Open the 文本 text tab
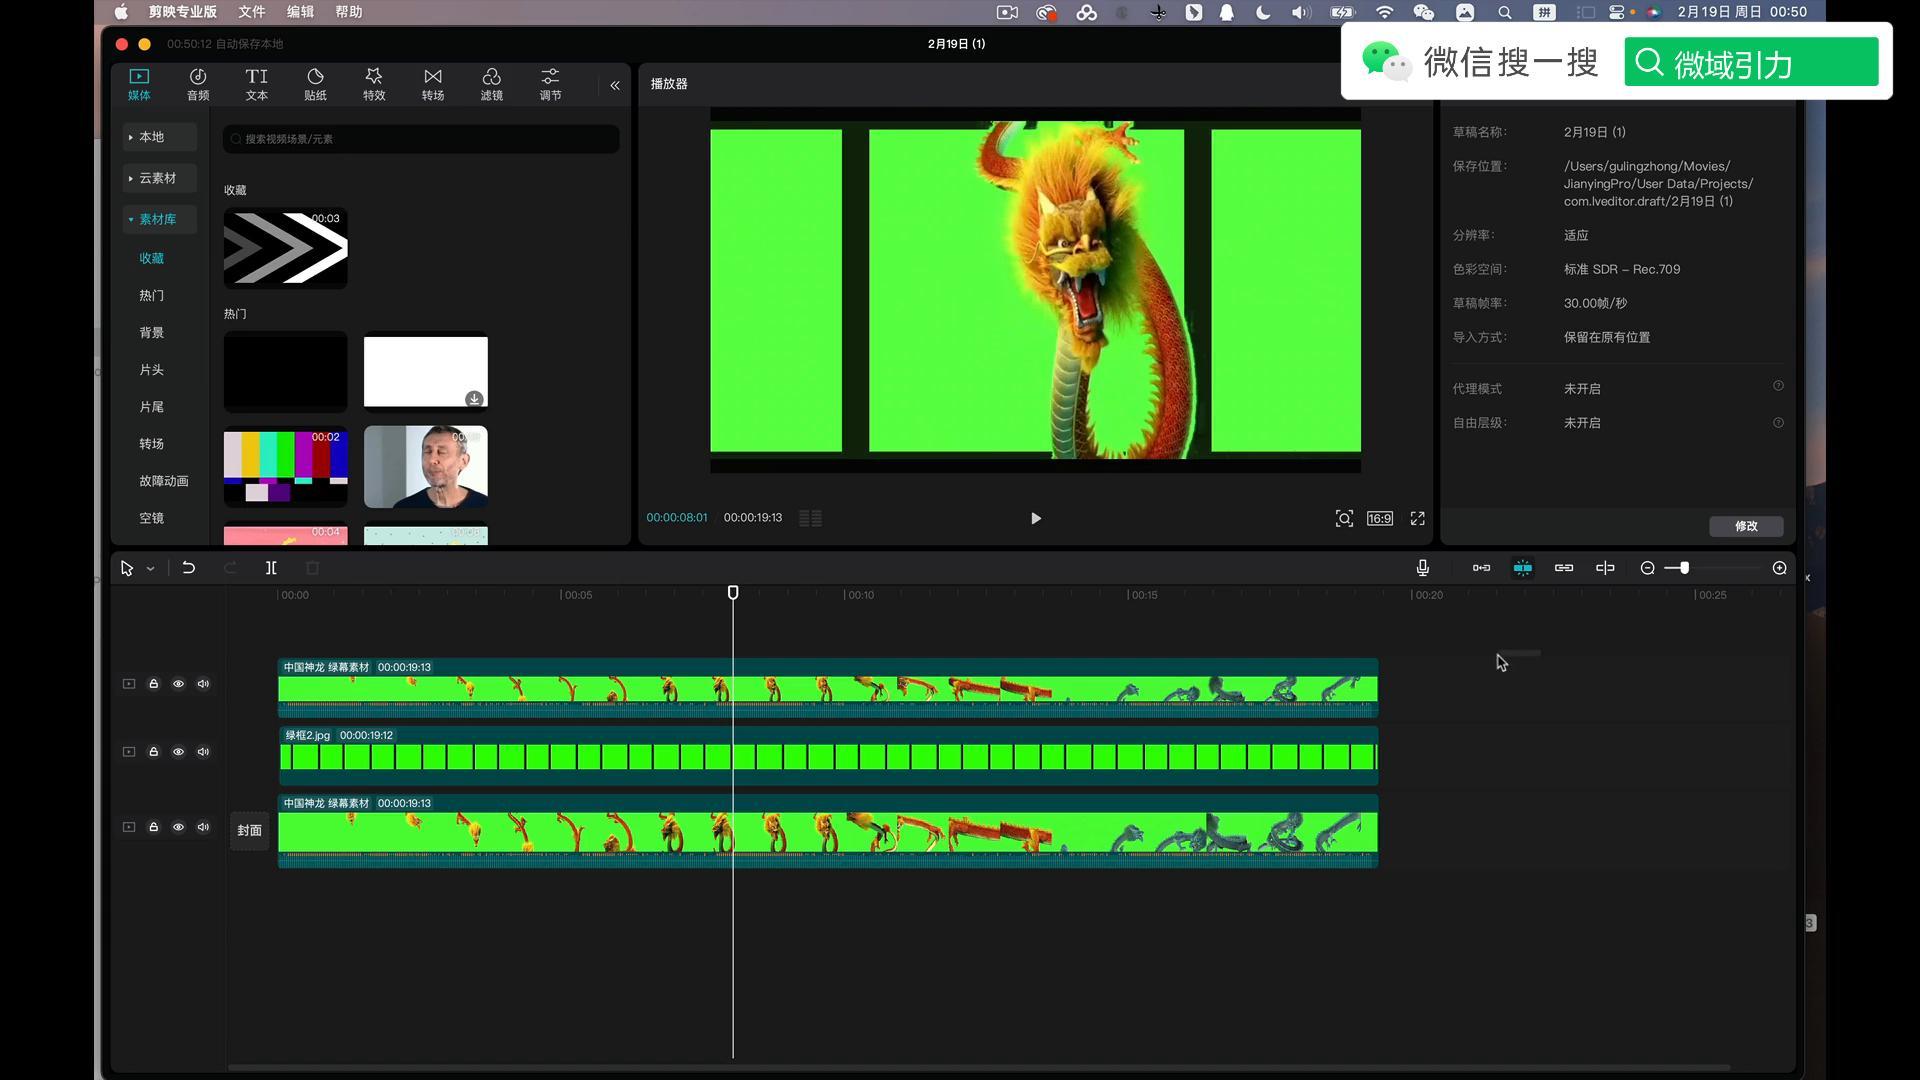This screenshot has width=1920, height=1080. tap(257, 84)
